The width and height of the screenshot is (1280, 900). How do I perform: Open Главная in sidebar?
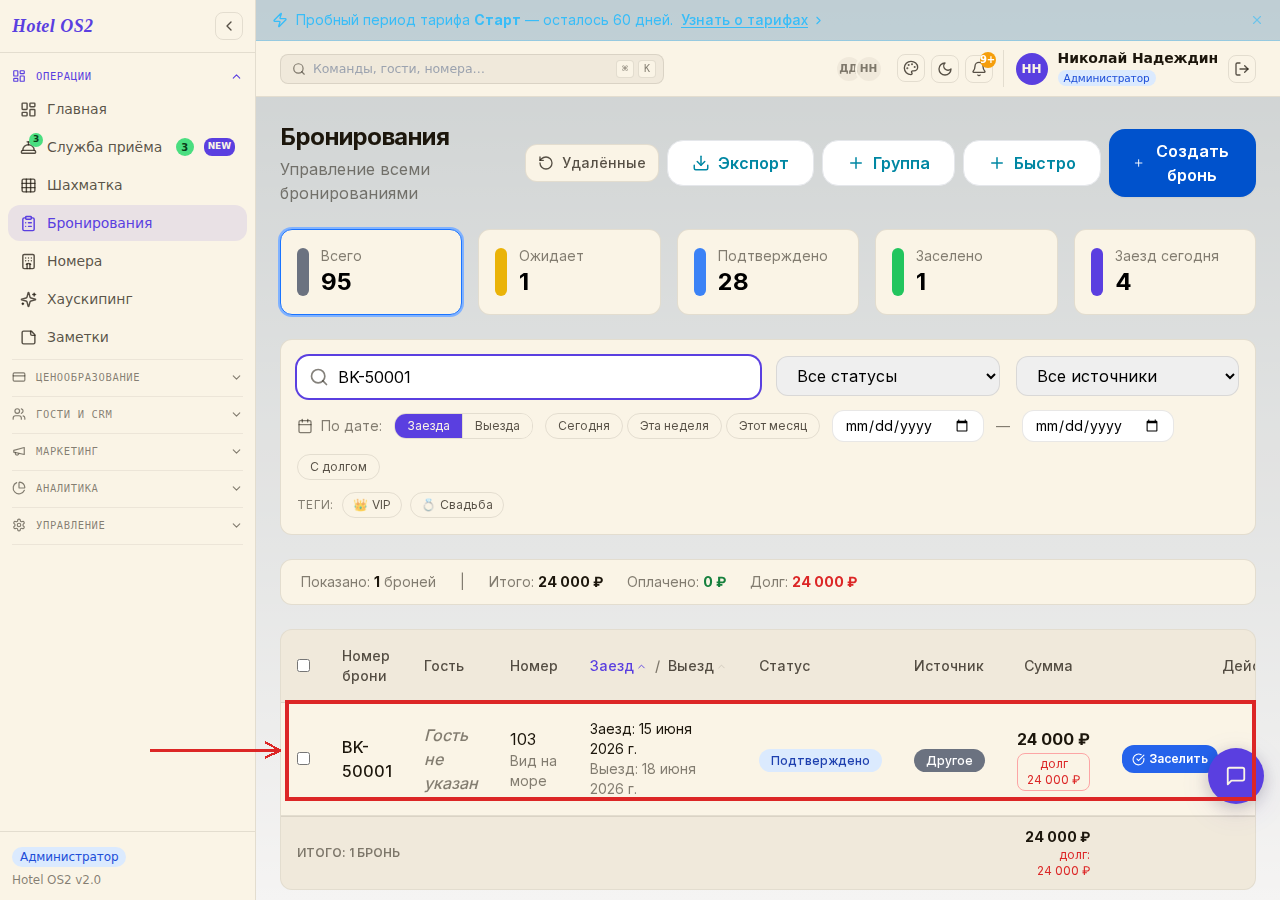(127, 109)
